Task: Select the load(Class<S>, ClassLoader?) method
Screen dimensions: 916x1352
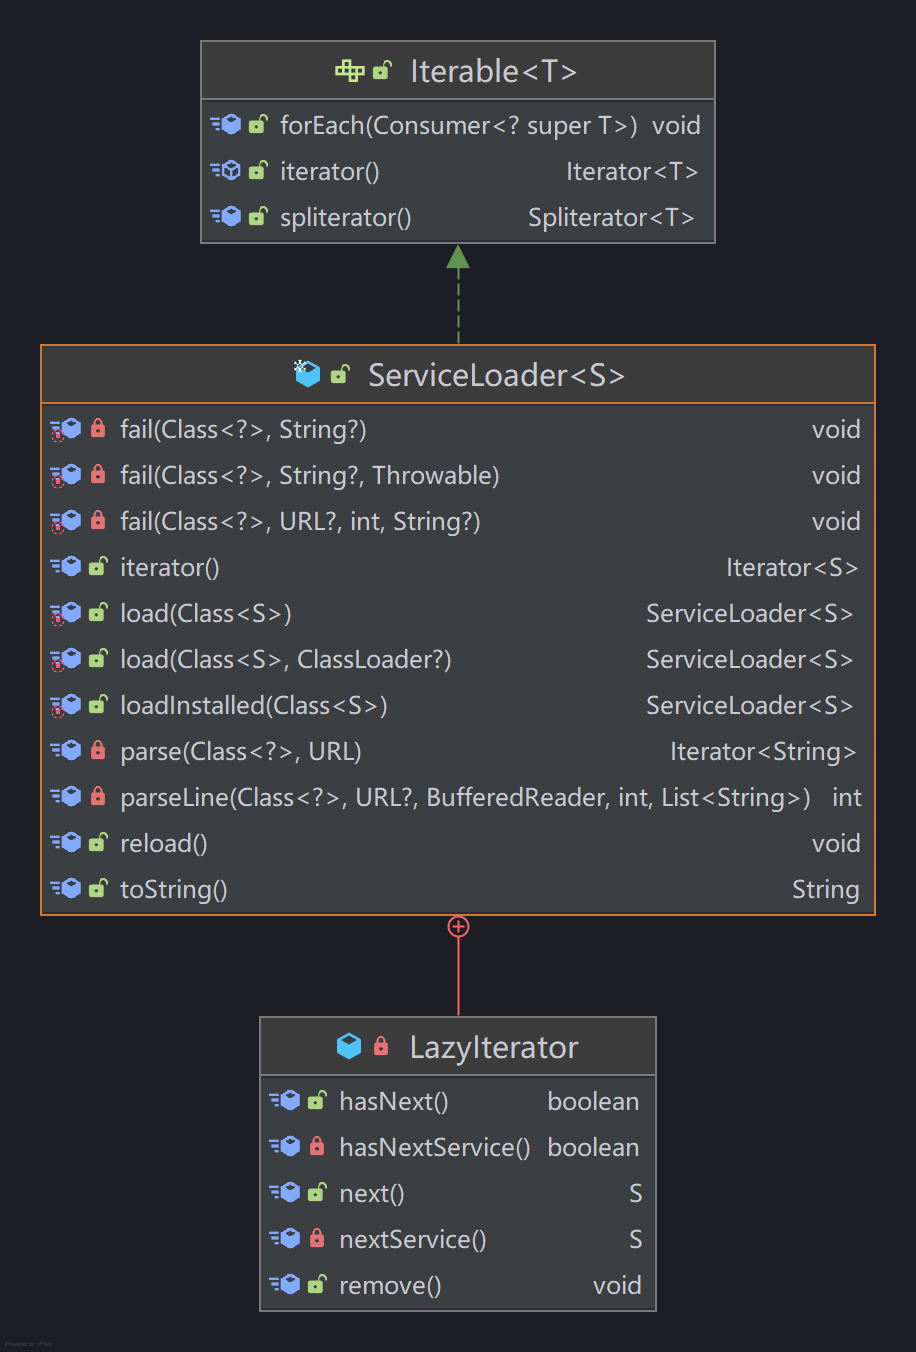Action: click(285, 659)
